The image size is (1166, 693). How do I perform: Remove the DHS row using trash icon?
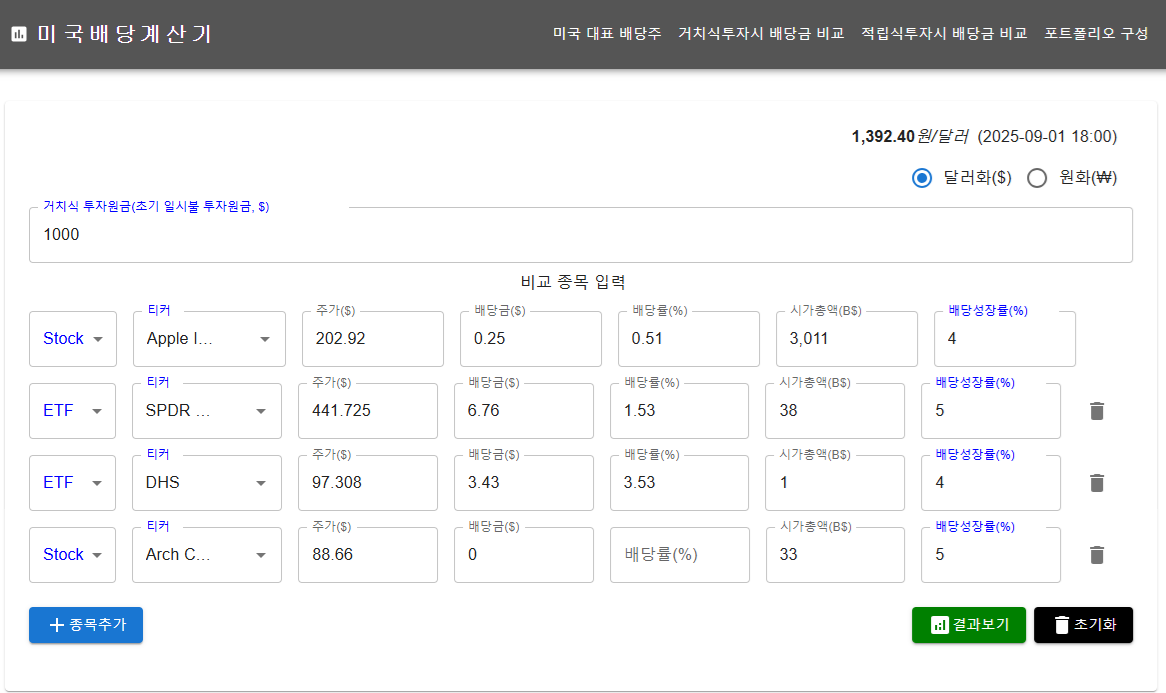[1096, 483]
